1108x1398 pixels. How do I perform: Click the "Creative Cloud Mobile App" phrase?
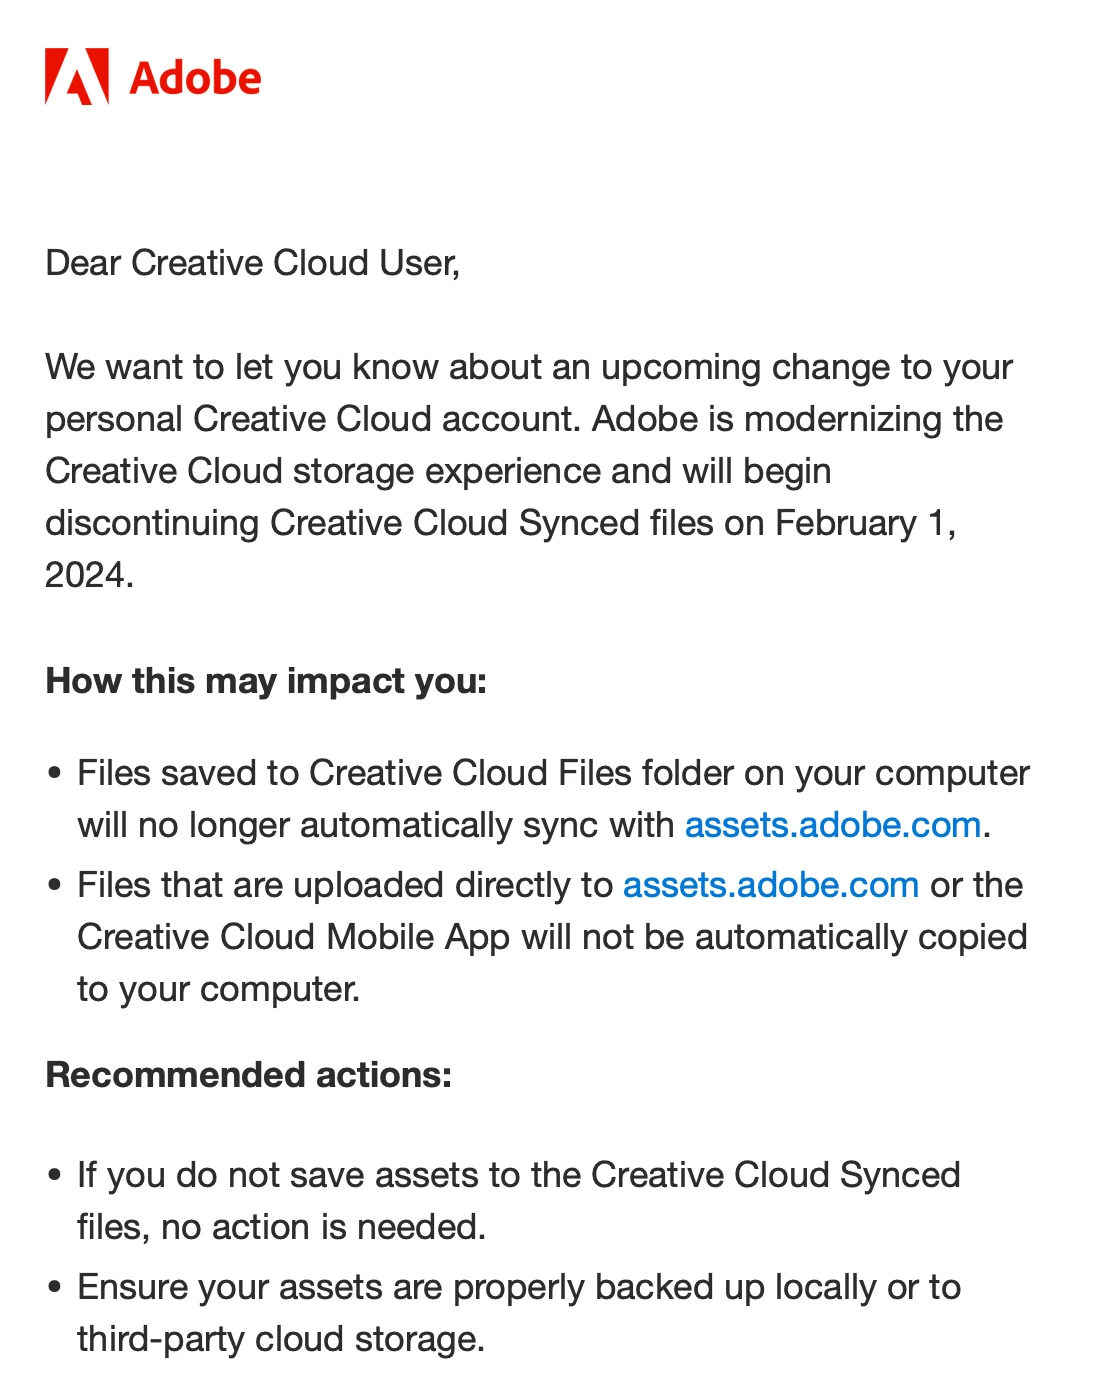tap(294, 937)
